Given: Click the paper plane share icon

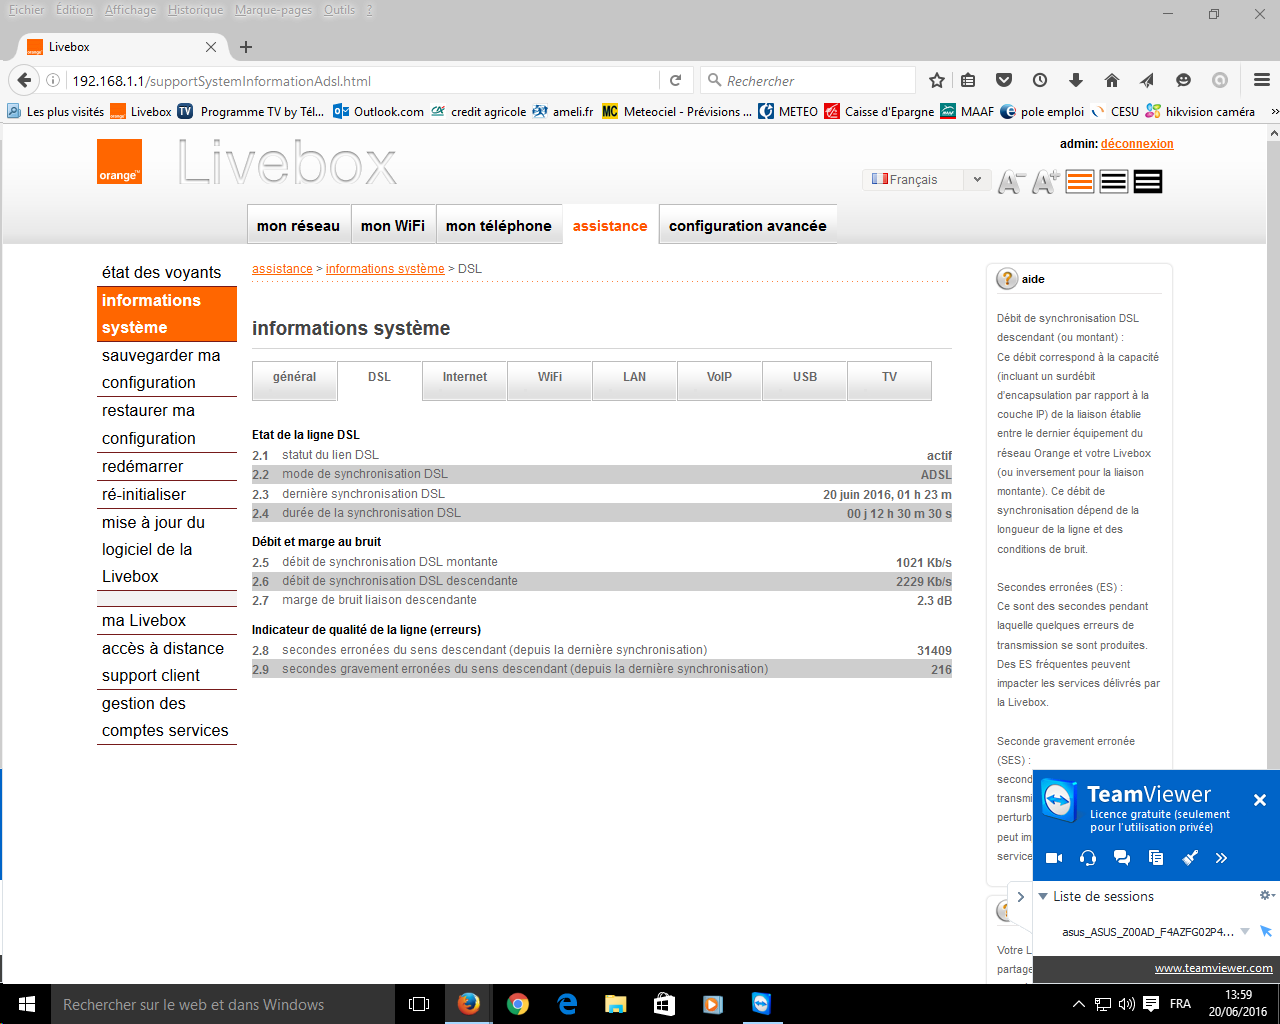Looking at the screenshot, I should click(x=1147, y=80).
